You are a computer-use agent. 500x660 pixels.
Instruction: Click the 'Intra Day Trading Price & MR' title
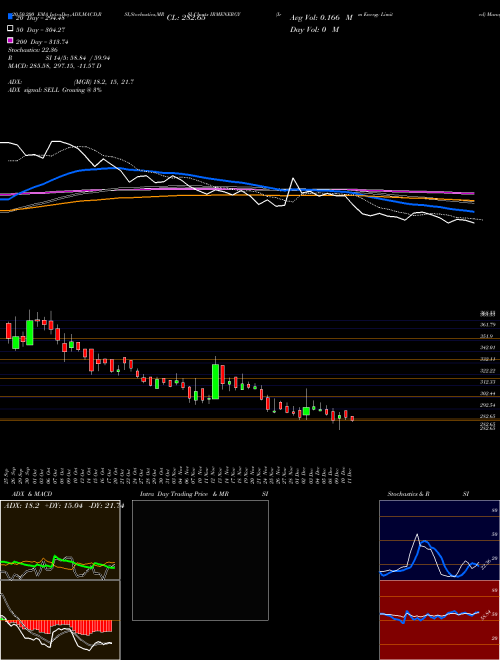point(184,494)
